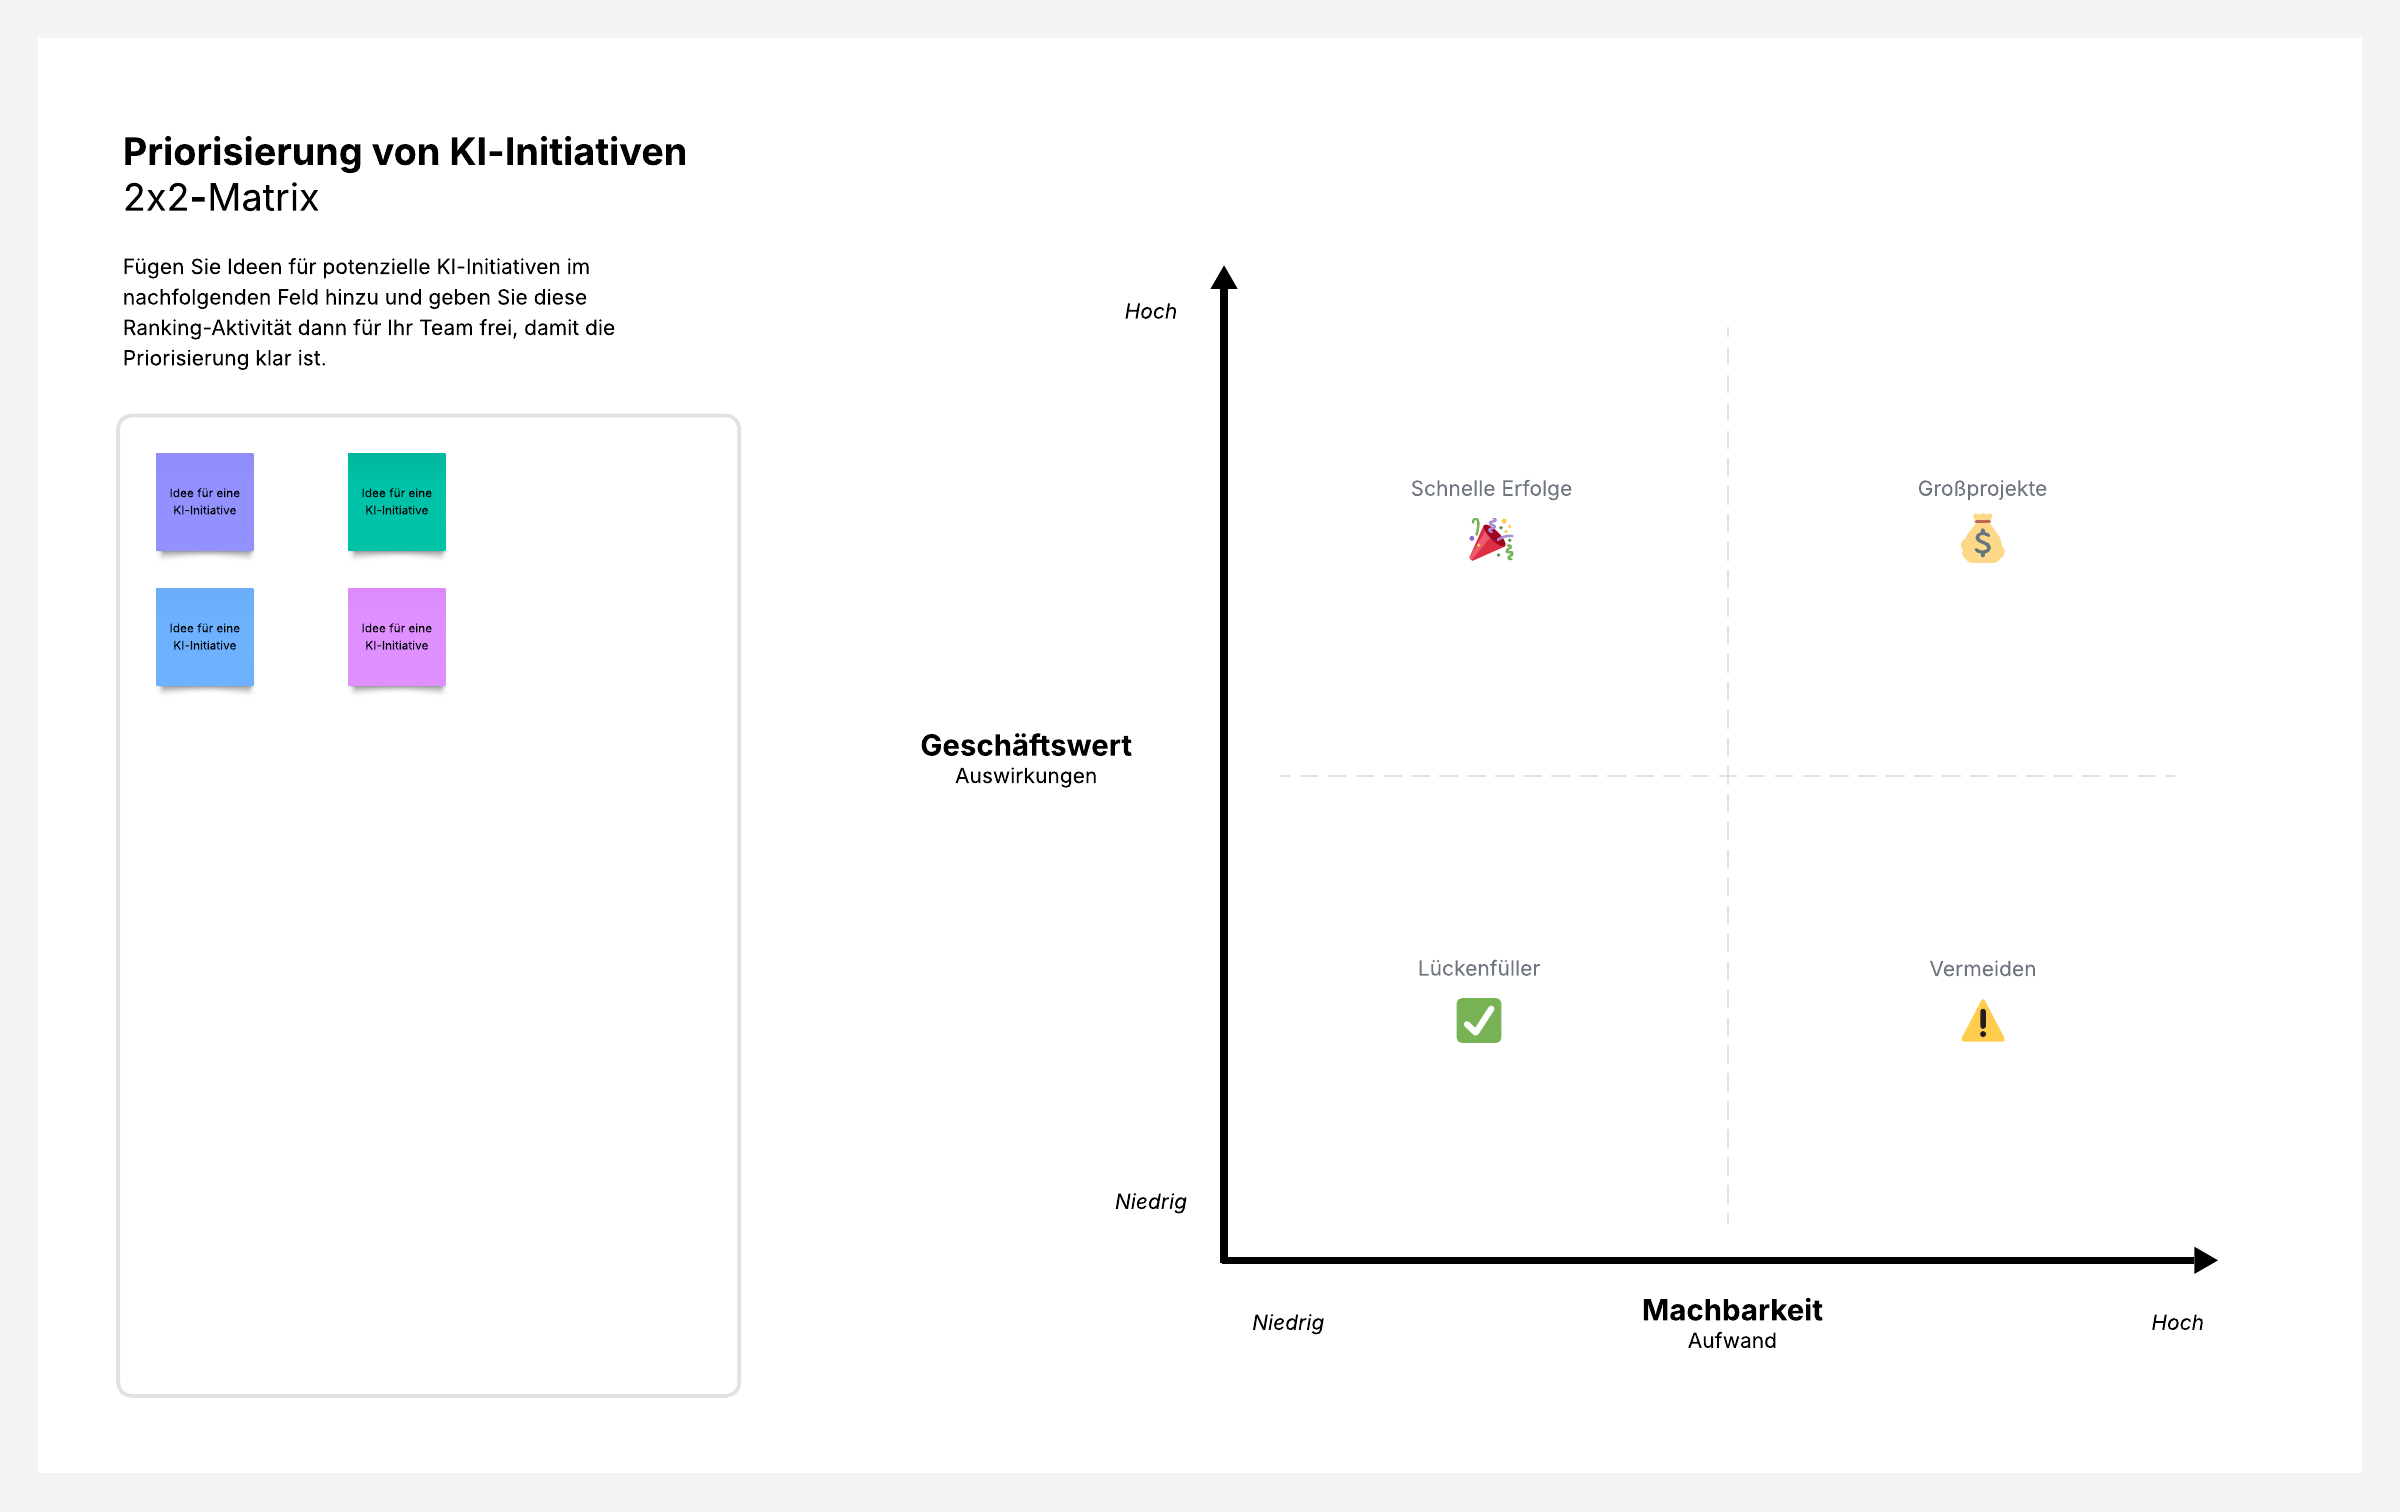Click the yellow warning icon under Vermeiden
This screenshot has height=1512, width=2400.
pyautogui.click(x=1982, y=1022)
